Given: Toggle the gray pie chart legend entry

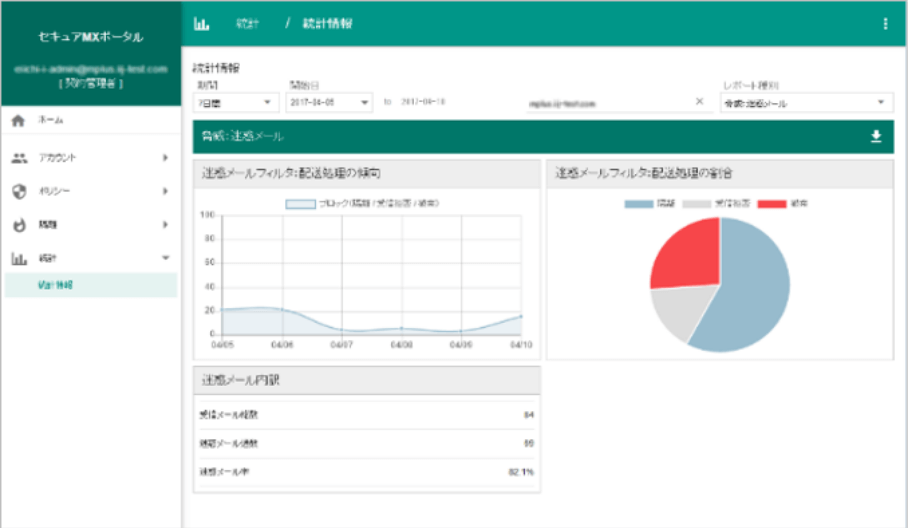Looking at the screenshot, I should click(x=697, y=203).
